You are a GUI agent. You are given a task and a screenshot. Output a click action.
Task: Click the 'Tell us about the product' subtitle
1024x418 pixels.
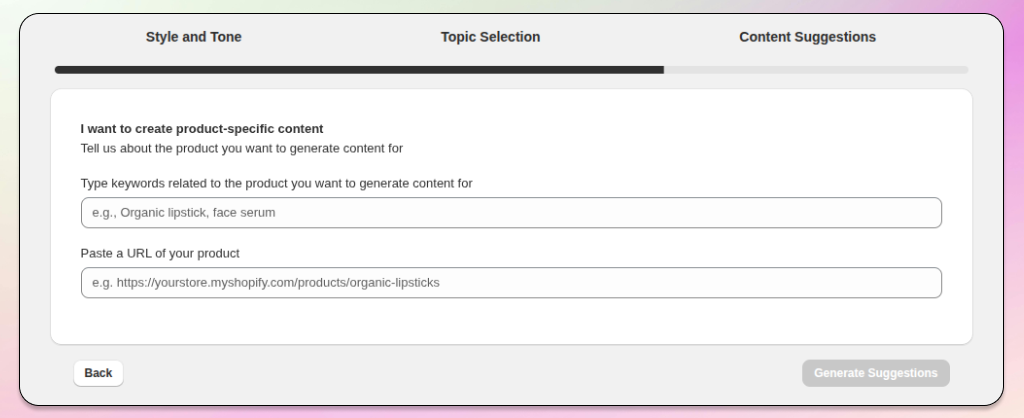click(241, 149)
